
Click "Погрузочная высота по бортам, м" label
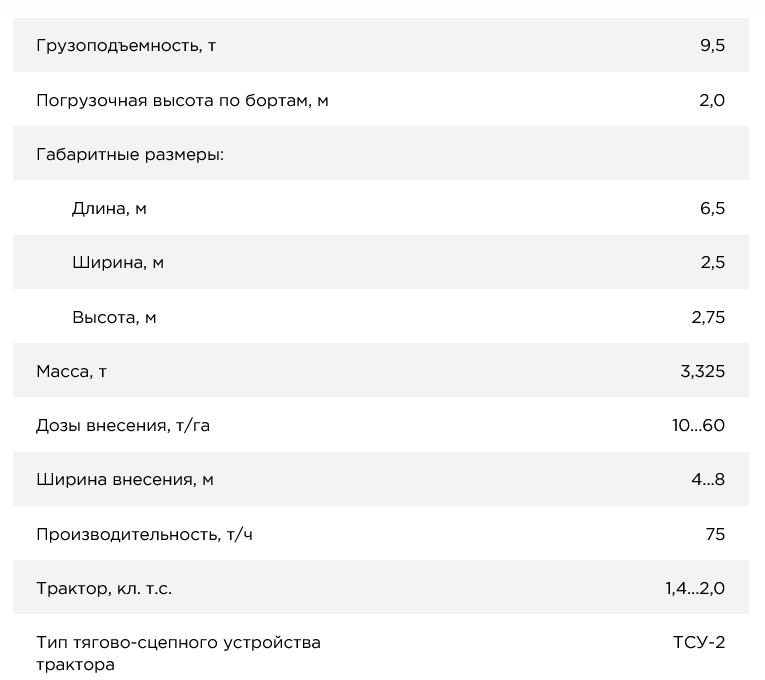click(x=182, y=100)
